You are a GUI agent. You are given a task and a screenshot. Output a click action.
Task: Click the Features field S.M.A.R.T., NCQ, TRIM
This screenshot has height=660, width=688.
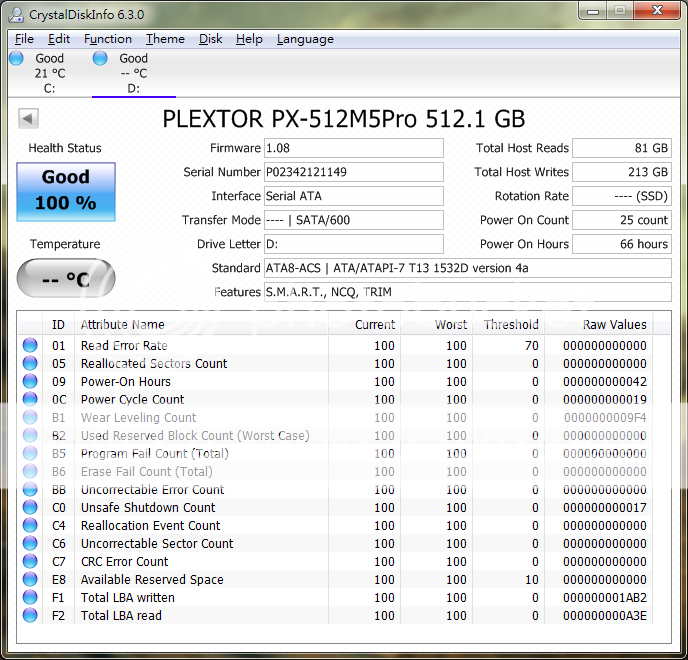pos(468,292)
